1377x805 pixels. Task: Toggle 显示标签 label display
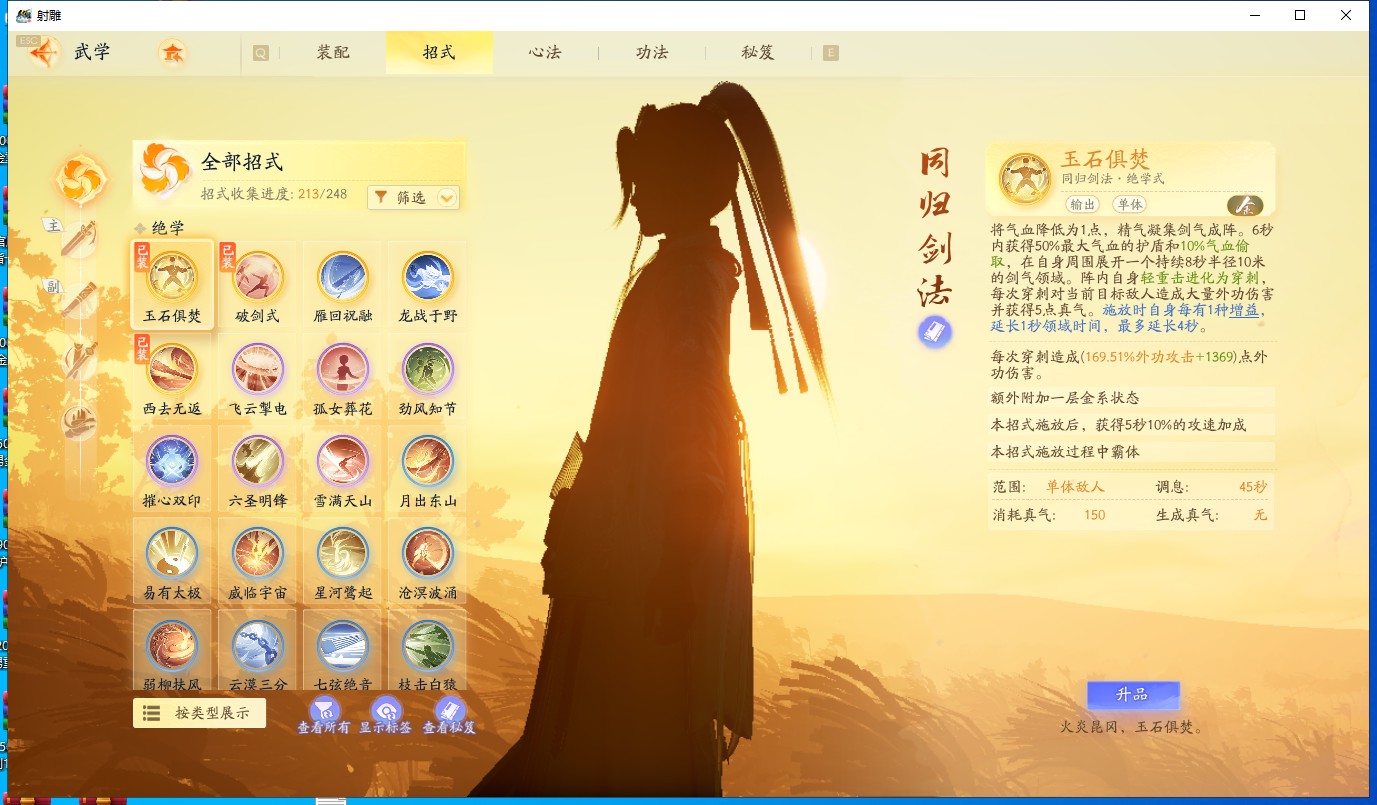click(x=386, y=714)
